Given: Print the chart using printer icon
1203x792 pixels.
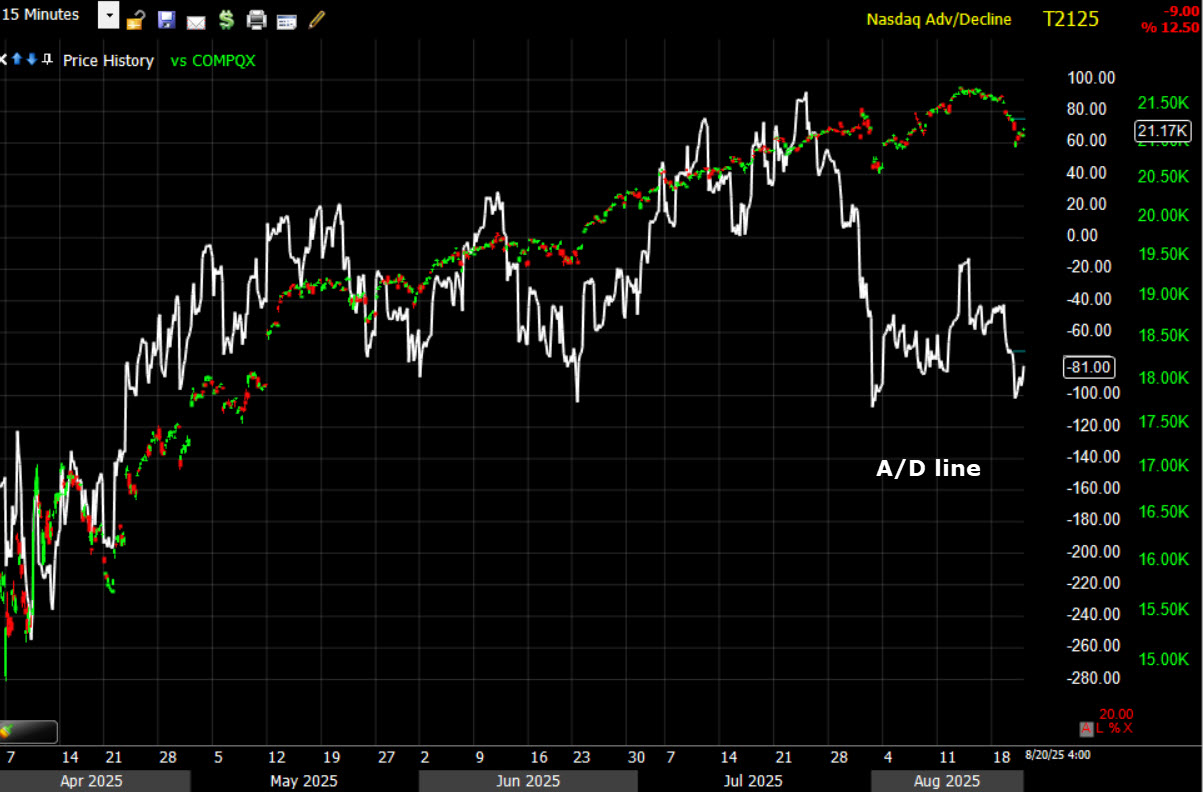Looking at the screenshot, I should point(257,19).
